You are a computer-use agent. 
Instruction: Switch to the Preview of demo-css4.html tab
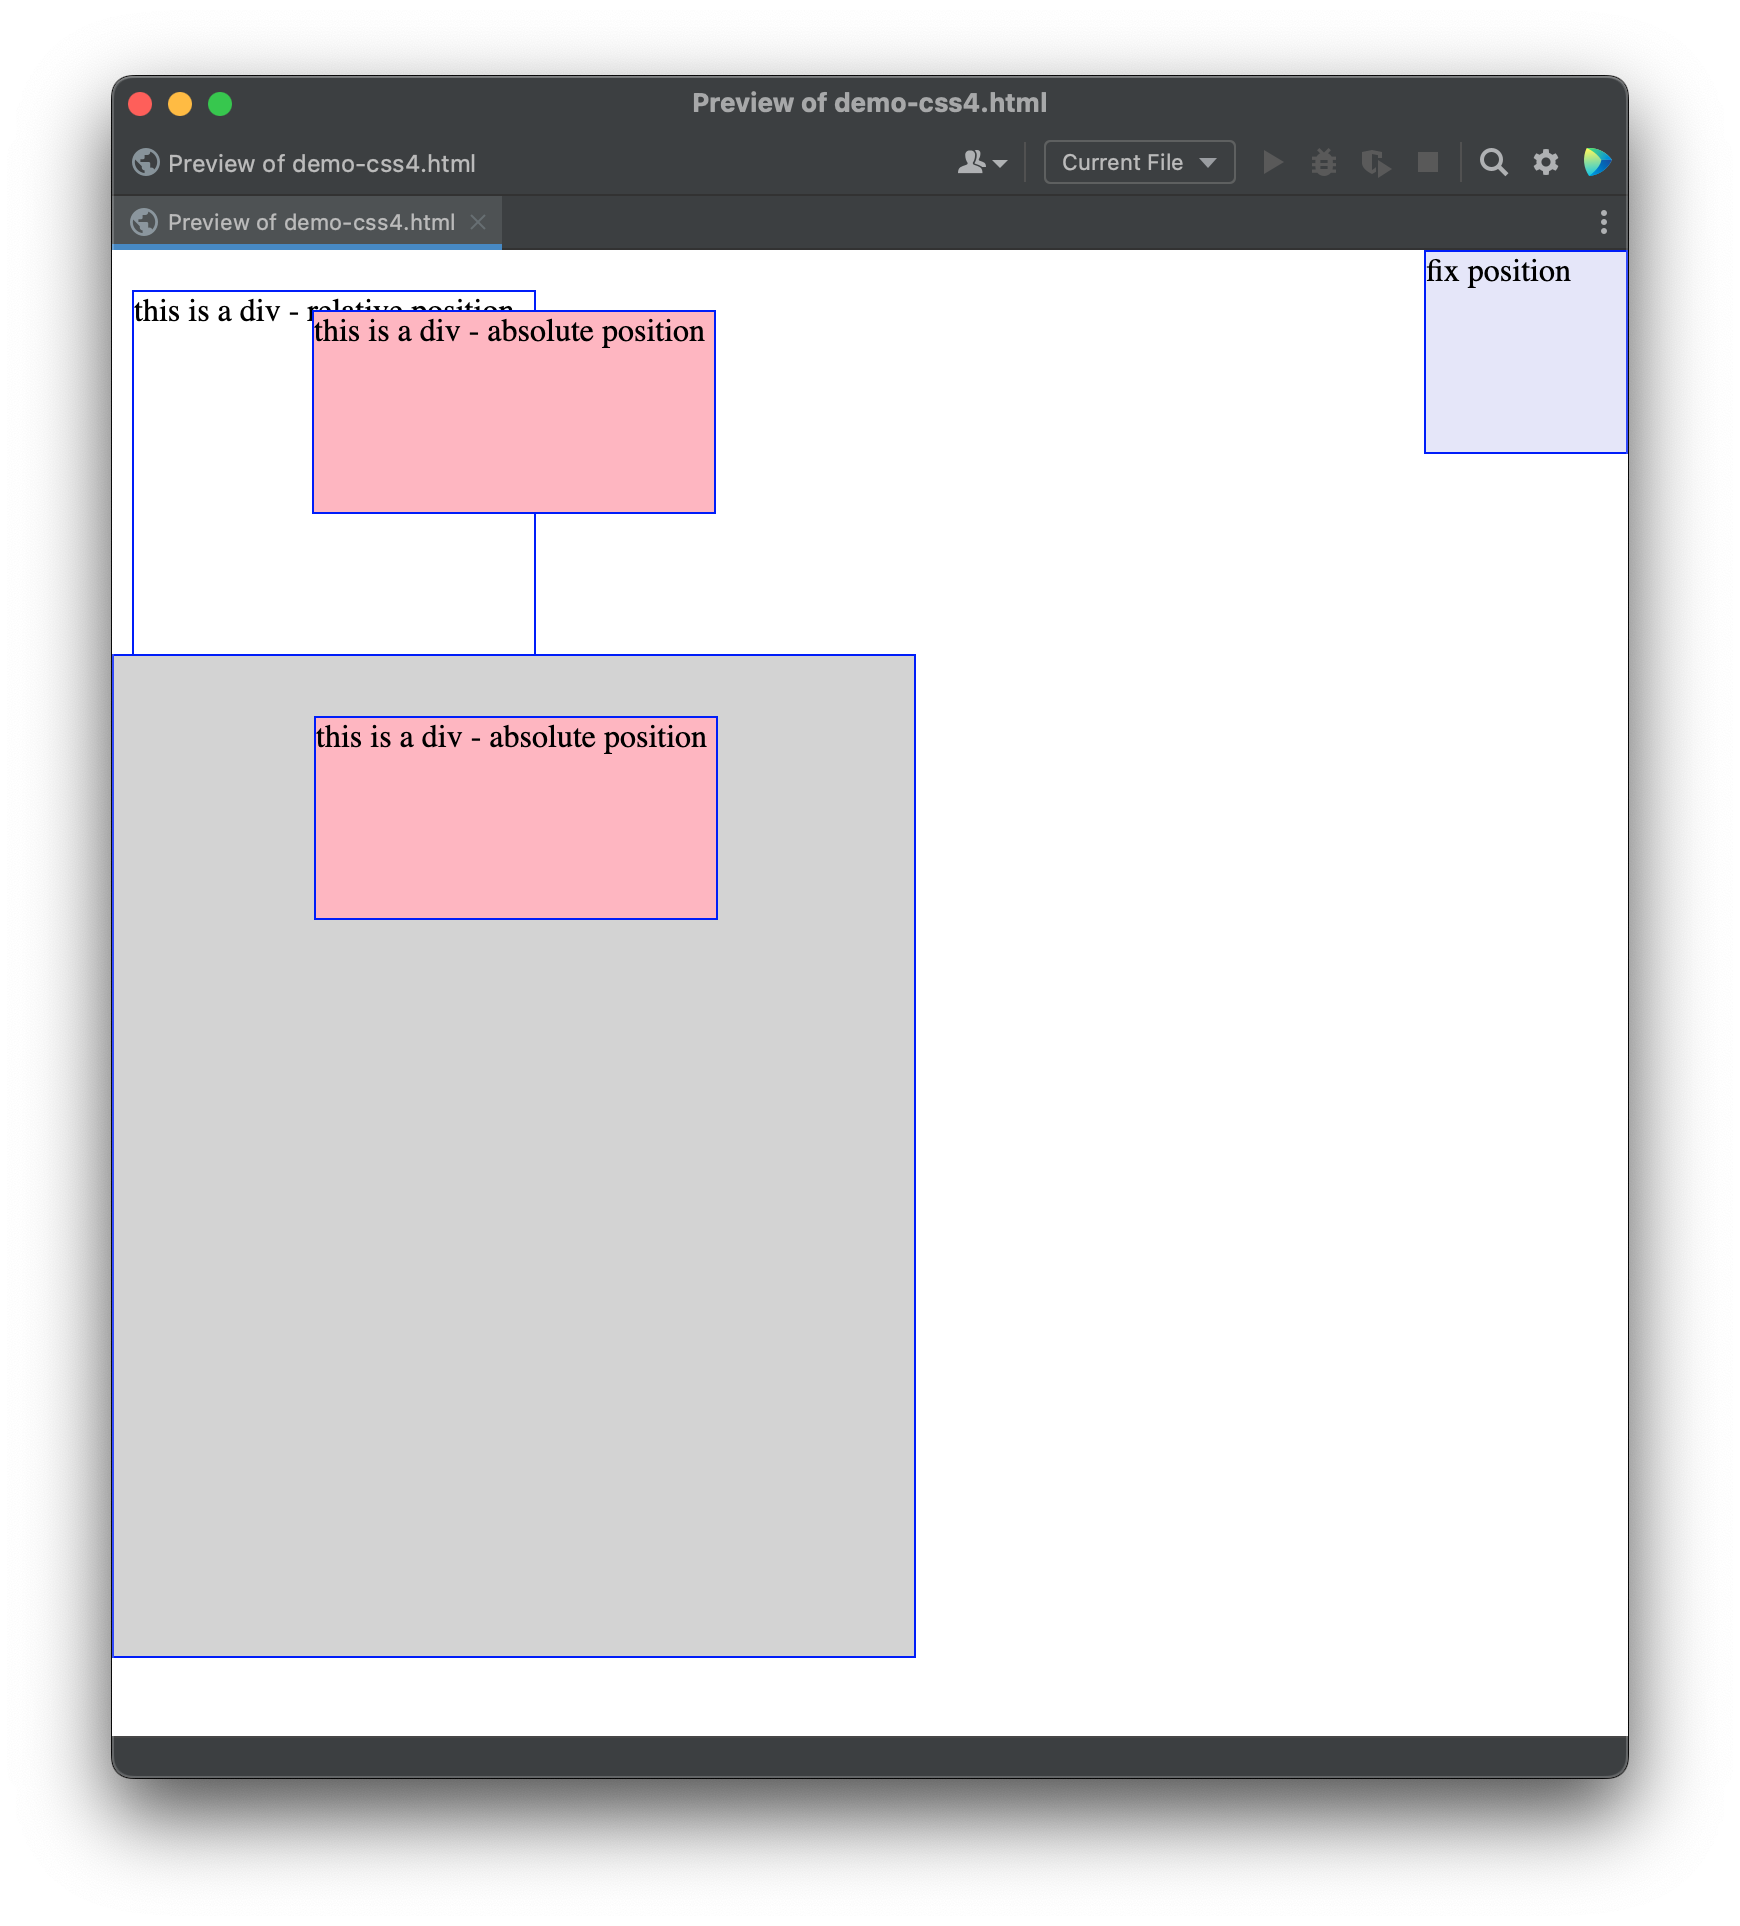point(300,221)
